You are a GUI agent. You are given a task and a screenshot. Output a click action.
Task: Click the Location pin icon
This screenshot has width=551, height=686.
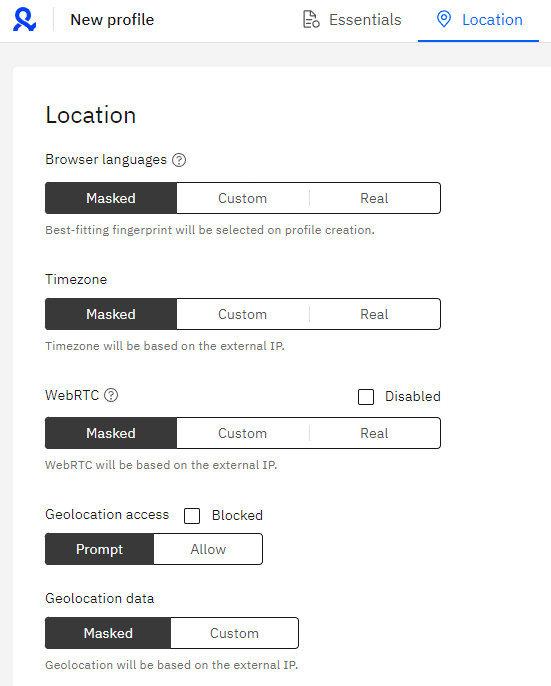click(444, 19)
